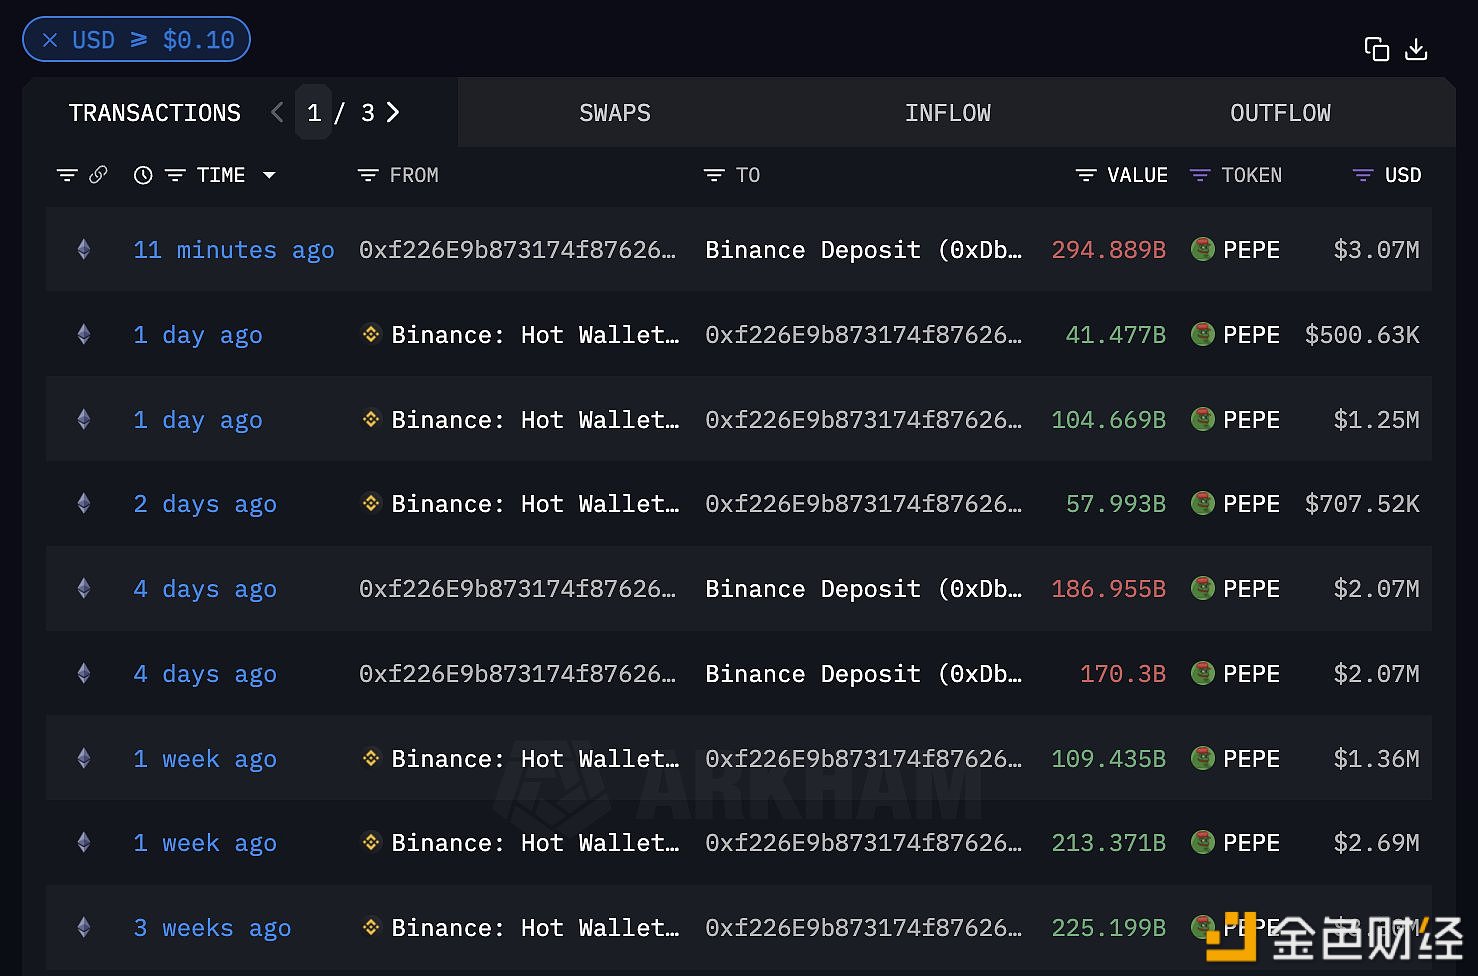Click PEPE token in $707.52K row
Viewport: 1478px width, 976px height.
click(1236, 504)
